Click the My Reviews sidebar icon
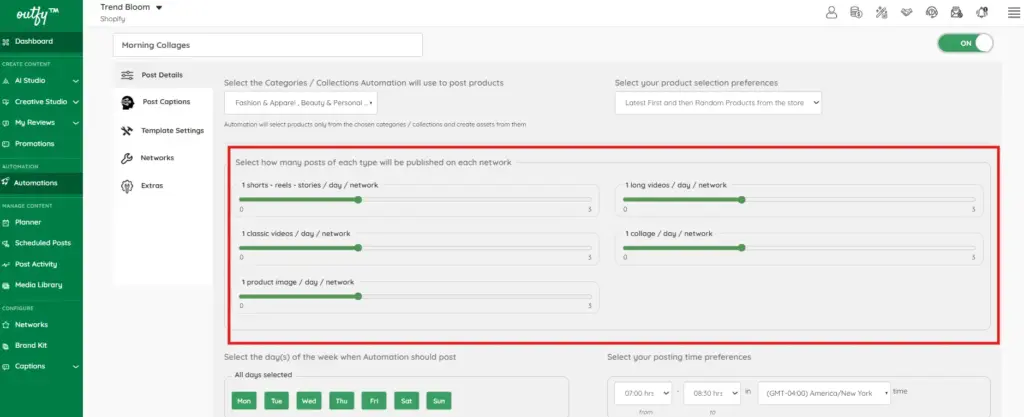The height and width of the screenshot is (417, 1024). 7,123
